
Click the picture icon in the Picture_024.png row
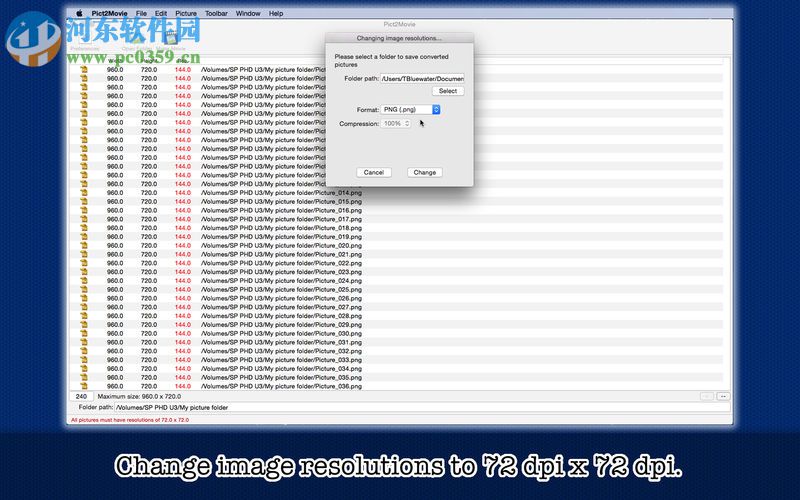pyautogui.click(x=84, y=281)
